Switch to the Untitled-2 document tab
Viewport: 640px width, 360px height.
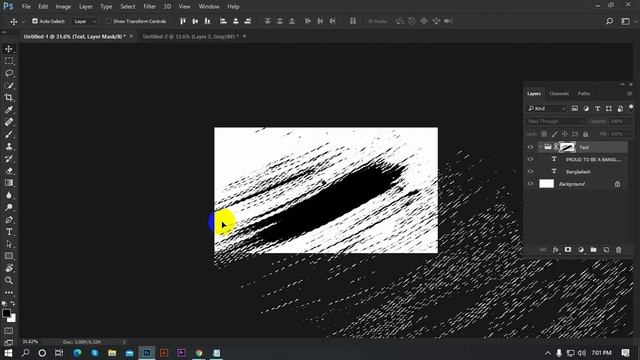tap(191, 36)
